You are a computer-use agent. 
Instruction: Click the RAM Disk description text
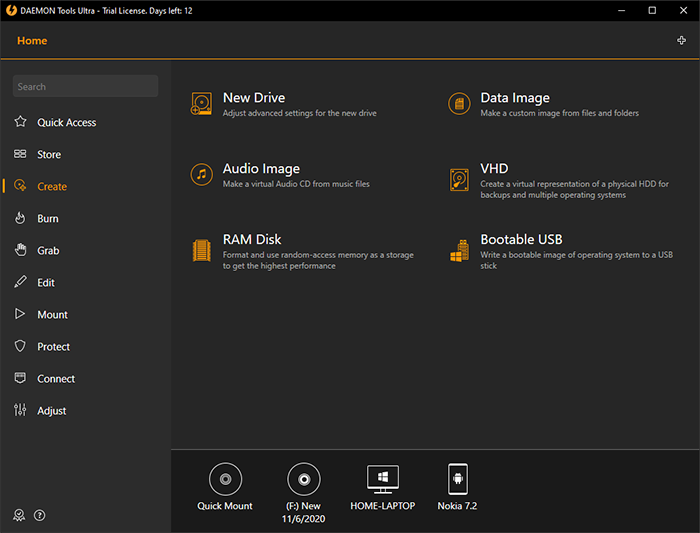pos(318,260)
